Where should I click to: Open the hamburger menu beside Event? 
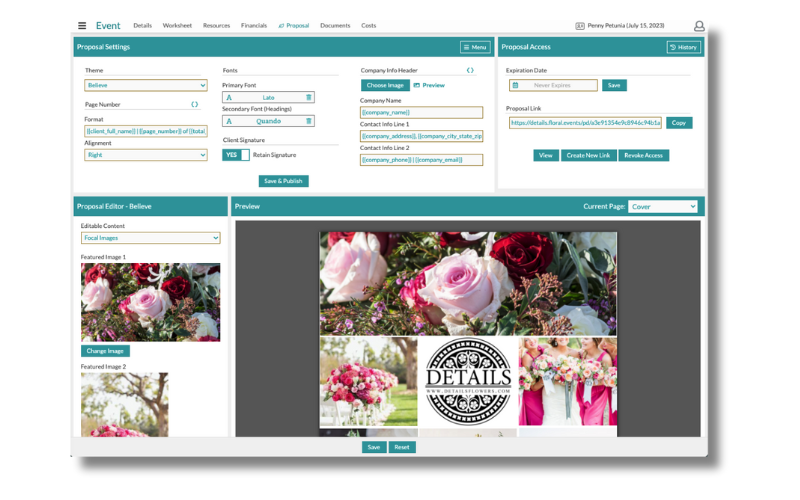click(82, 26)
